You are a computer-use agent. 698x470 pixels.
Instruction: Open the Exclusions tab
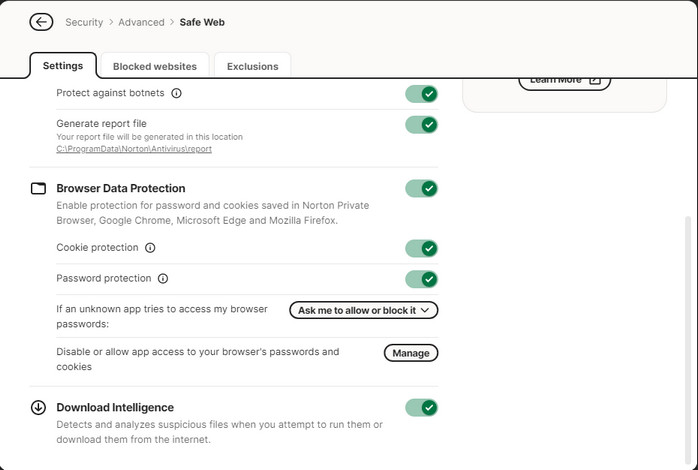pos(253,66)
